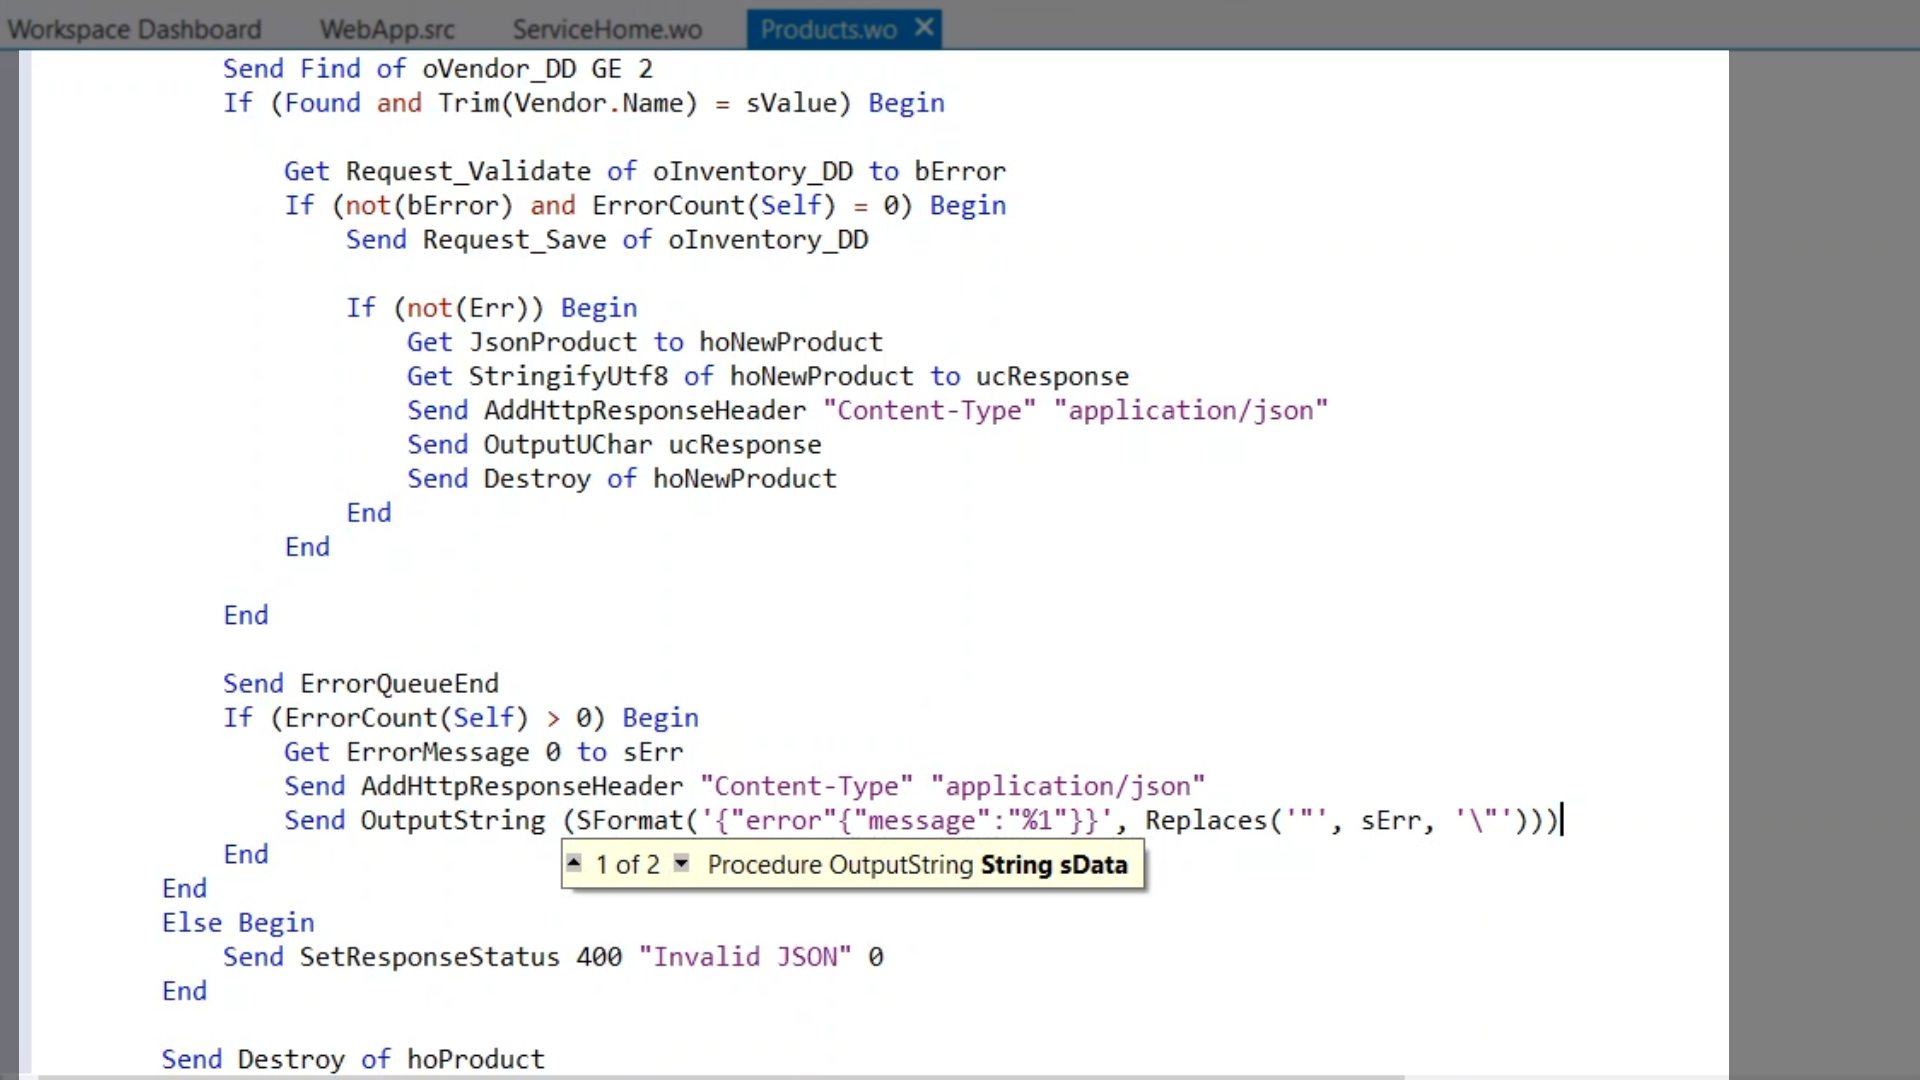Viewport: 1920px width, 1080px height.
Task: Click the "Invalid JSON" string literal
Action: pos(745,957)
